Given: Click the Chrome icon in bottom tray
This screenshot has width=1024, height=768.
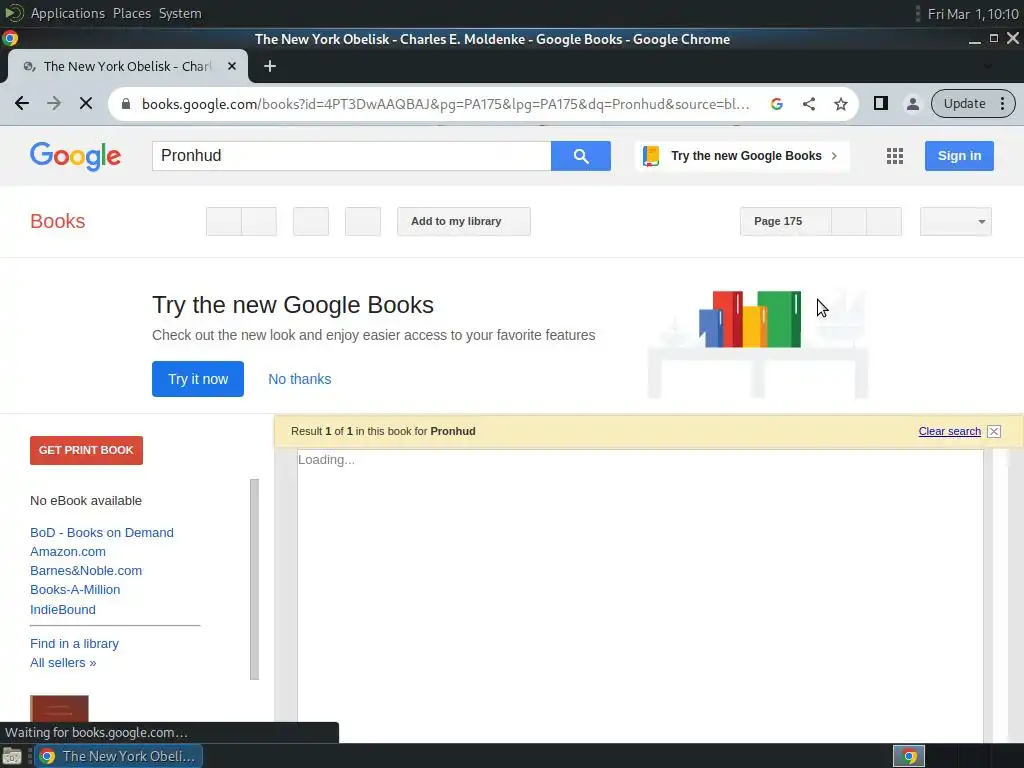Looking at the screenshot, I should [909, 756].
